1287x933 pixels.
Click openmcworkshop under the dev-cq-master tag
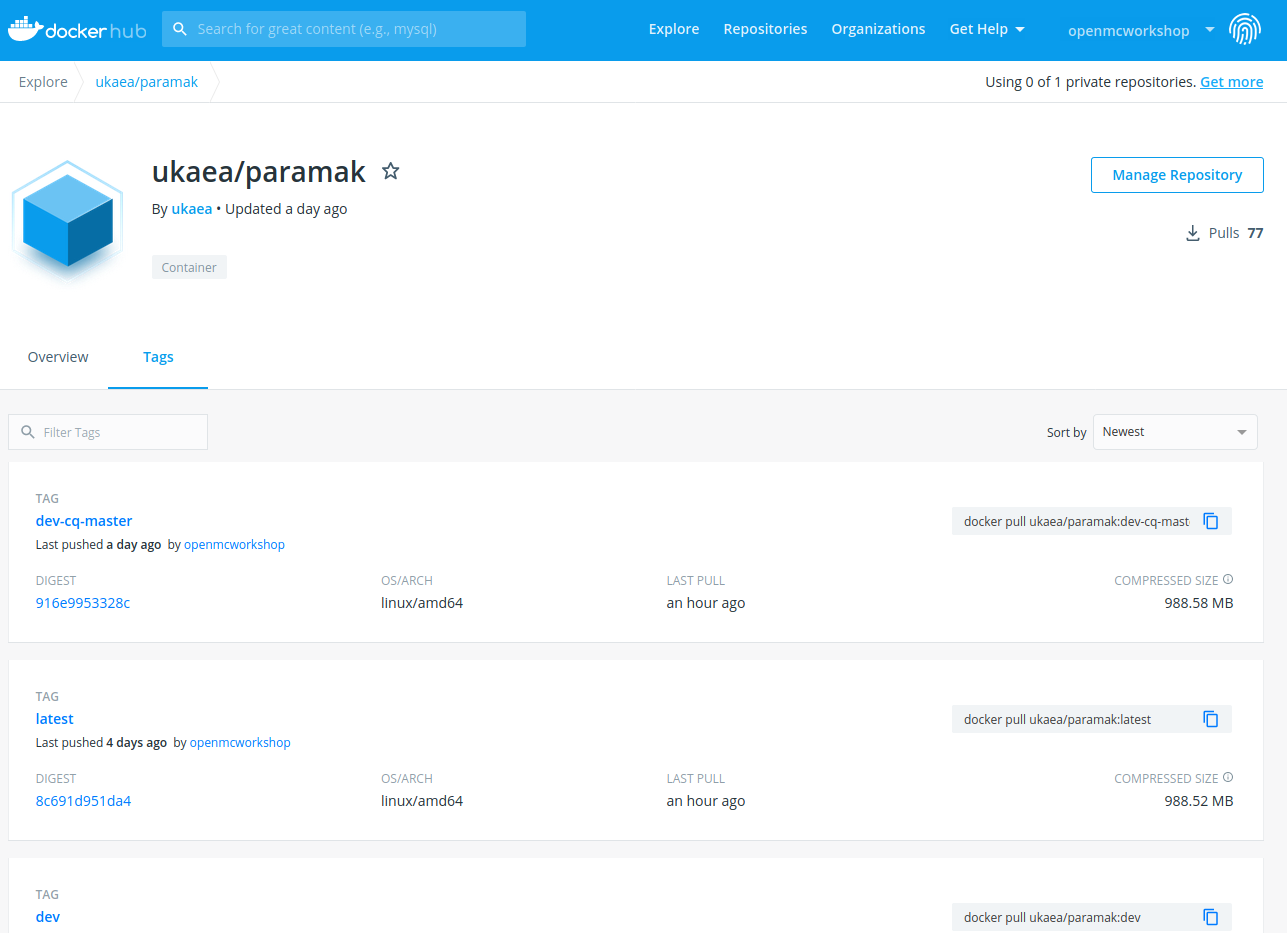tap(234, 545)
